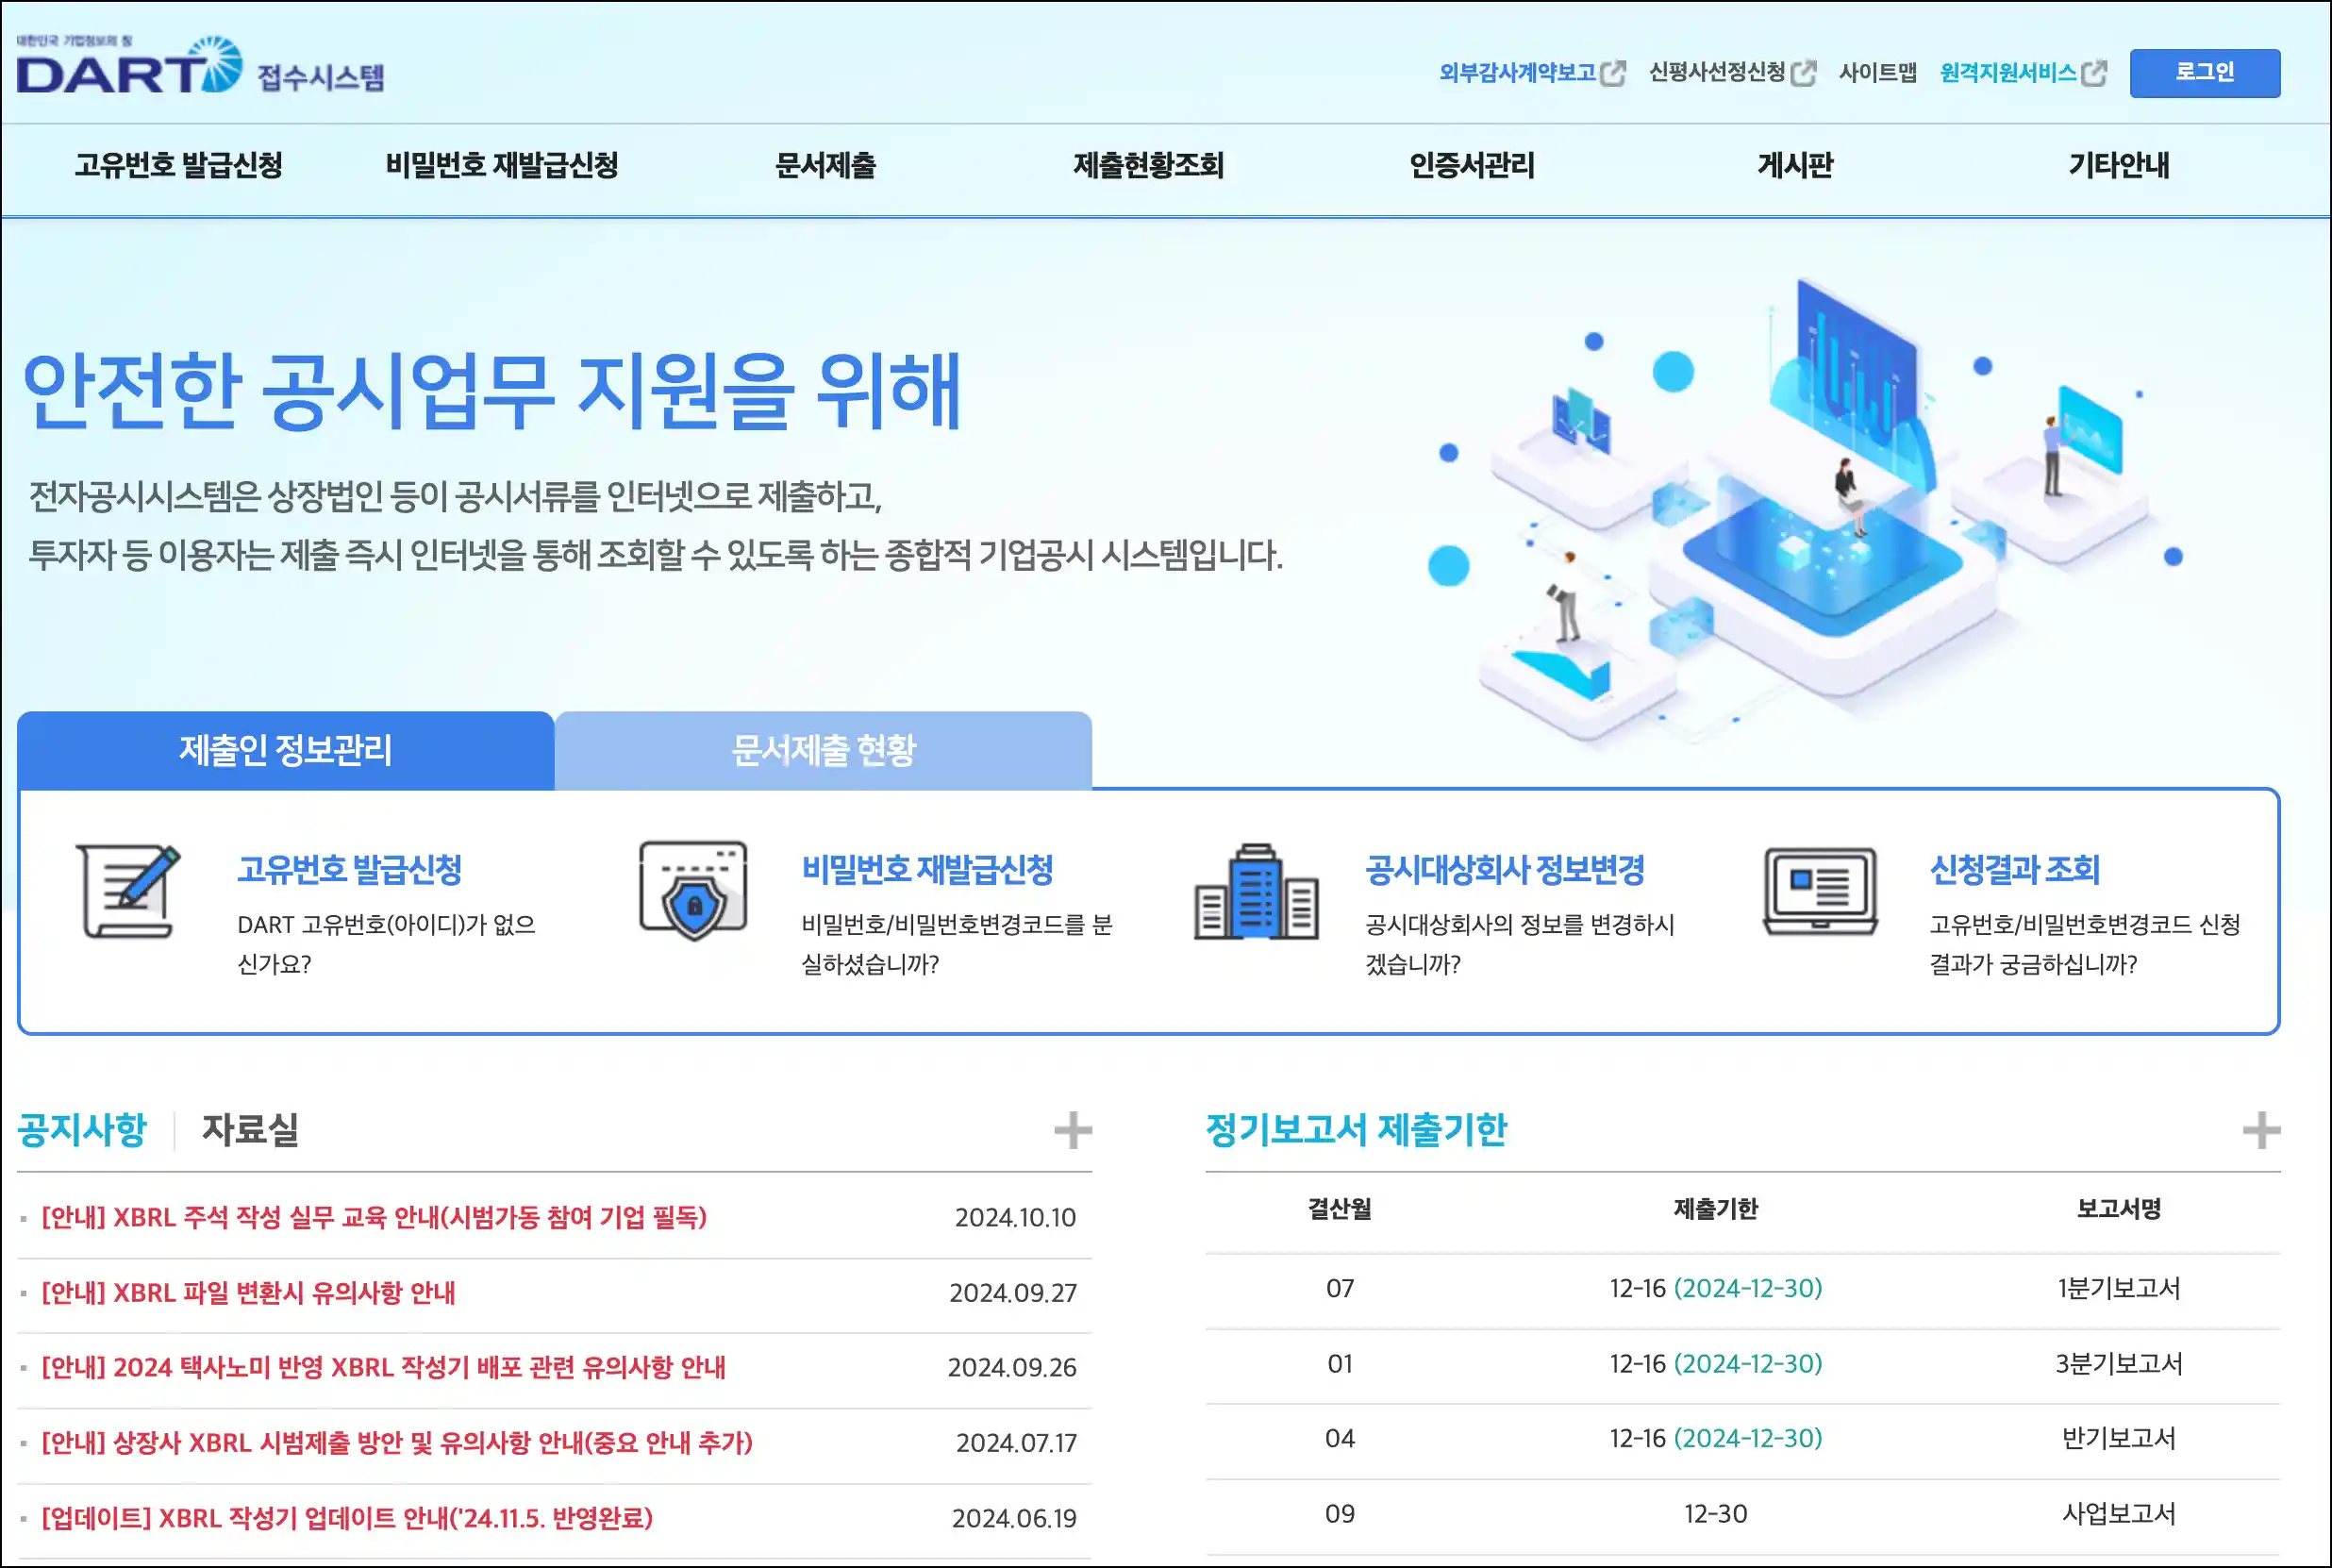Select the 공지사항 tab

[x=82, y=1130]
